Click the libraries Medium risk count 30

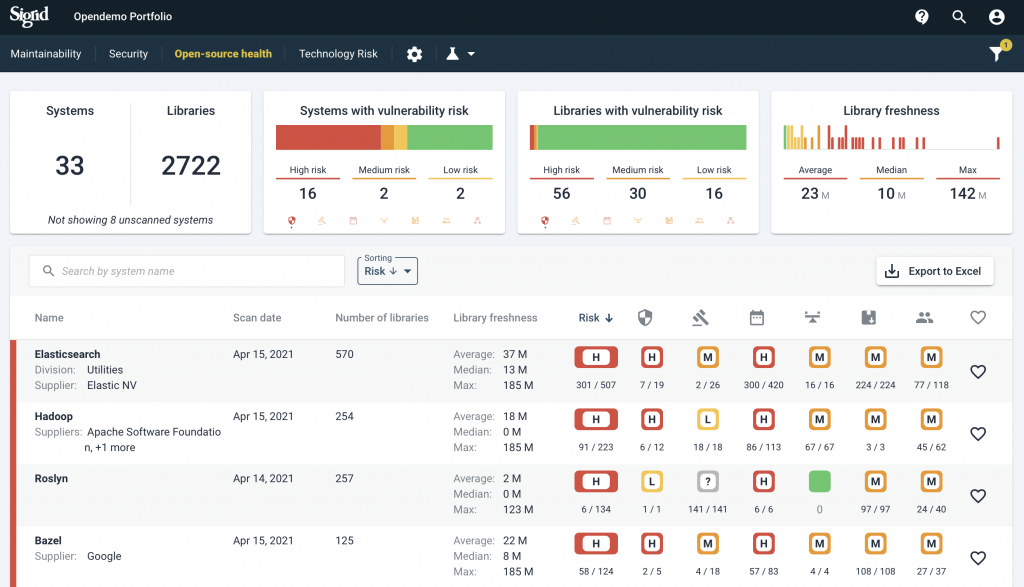637,193
